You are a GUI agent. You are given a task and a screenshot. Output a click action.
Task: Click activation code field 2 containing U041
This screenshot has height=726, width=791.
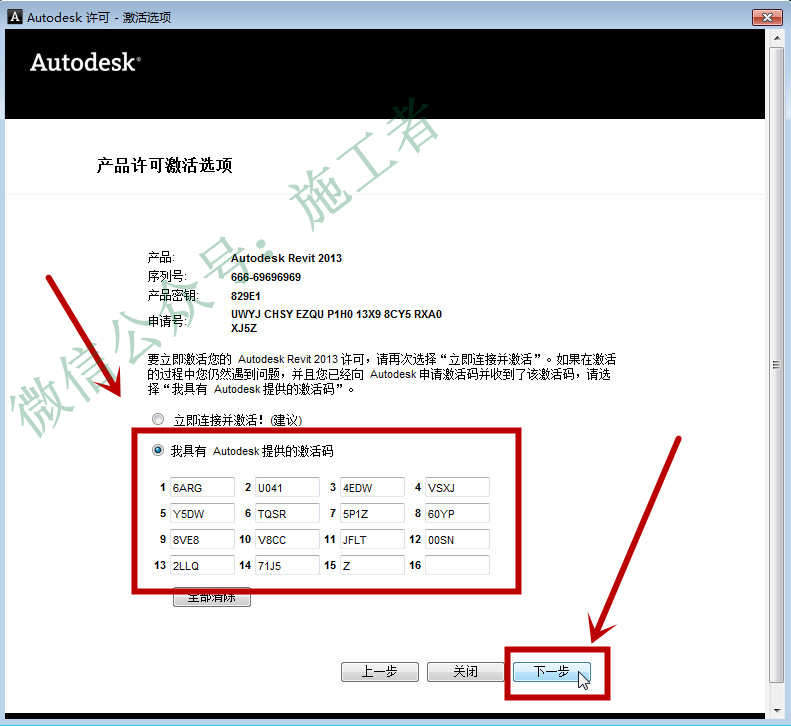point(287,487)
